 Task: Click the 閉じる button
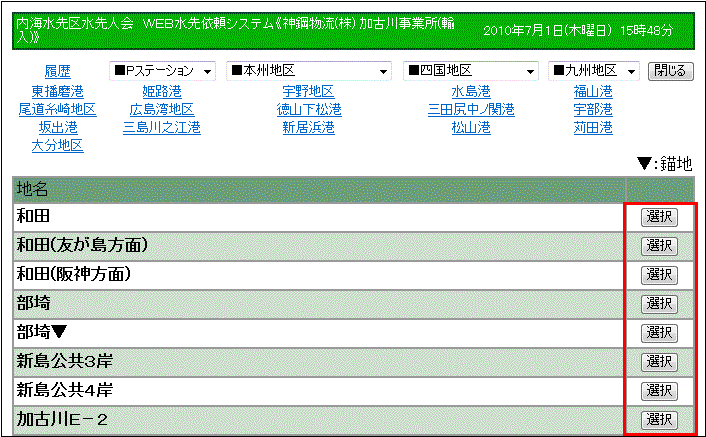[x=670, y=72]
